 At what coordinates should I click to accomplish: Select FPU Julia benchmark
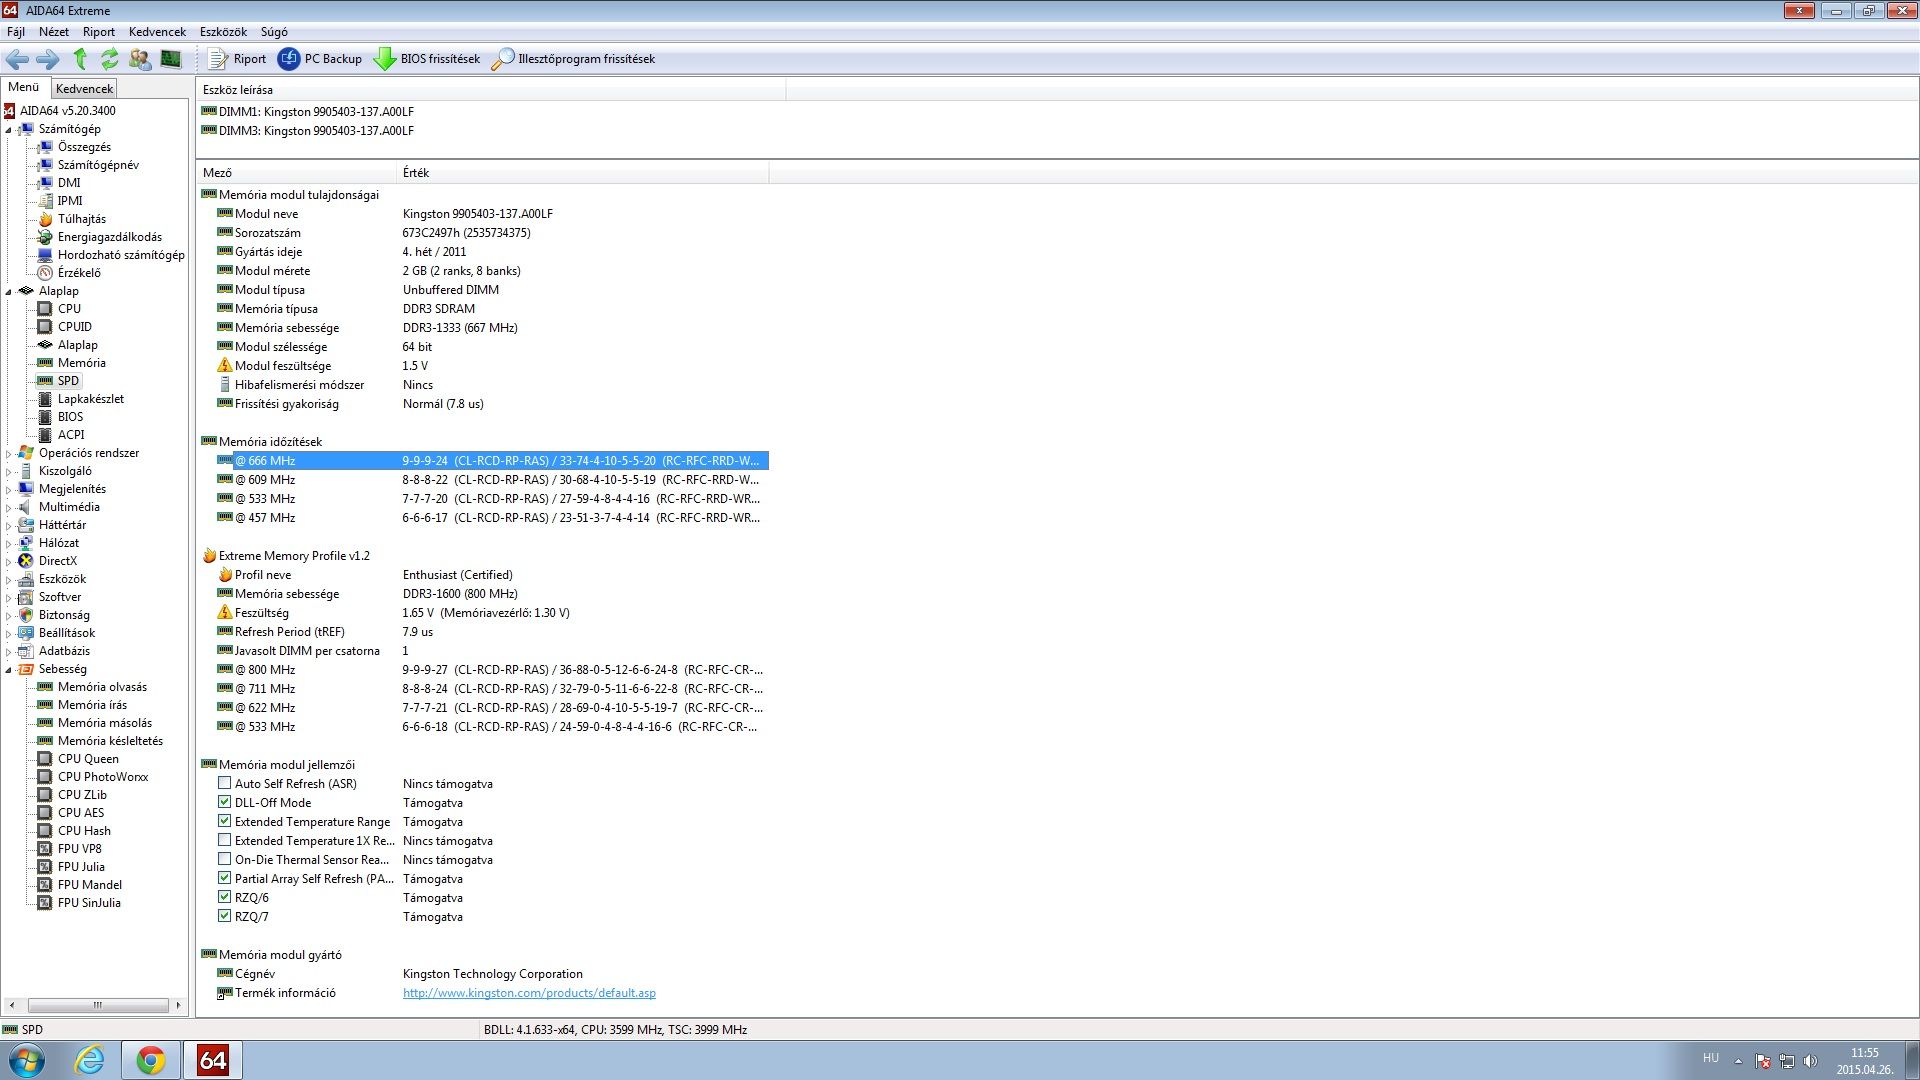coord(81,867)
